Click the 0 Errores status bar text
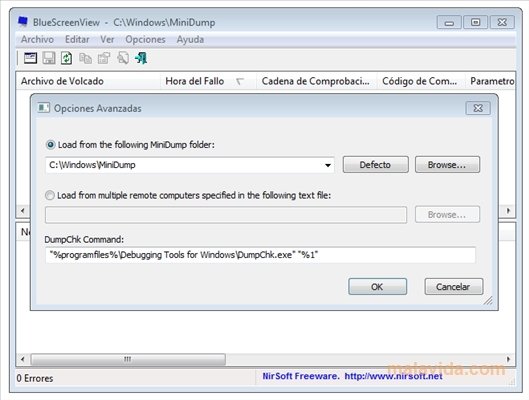The height and width of the screenshot is (400, 529). click(35, 378)
